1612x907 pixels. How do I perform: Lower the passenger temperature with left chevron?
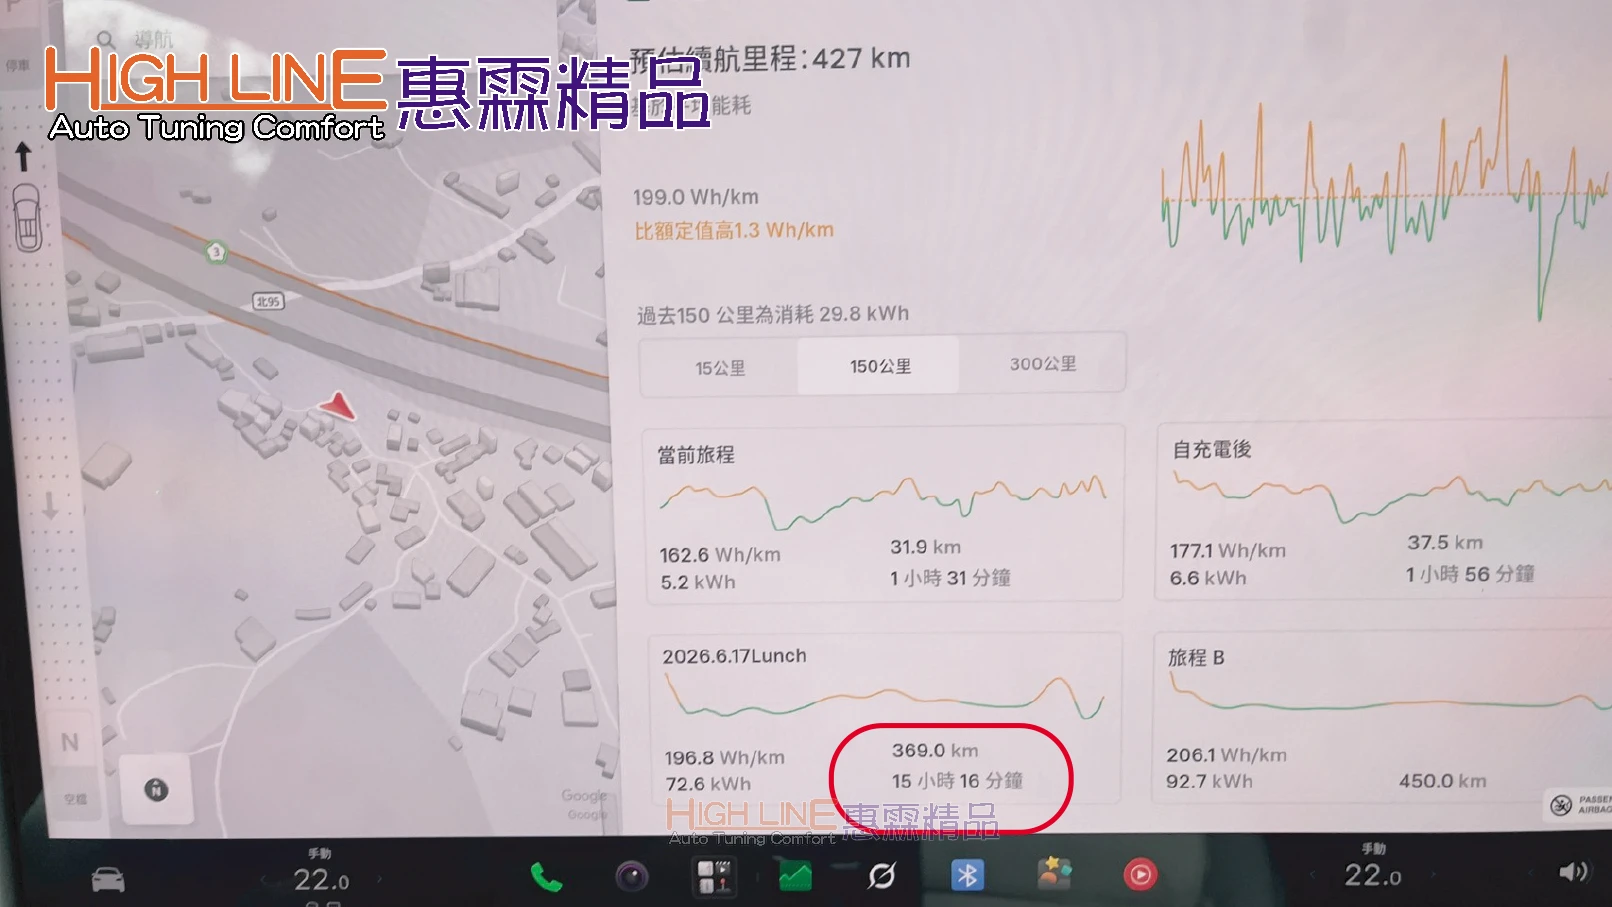coord(1313,876)
